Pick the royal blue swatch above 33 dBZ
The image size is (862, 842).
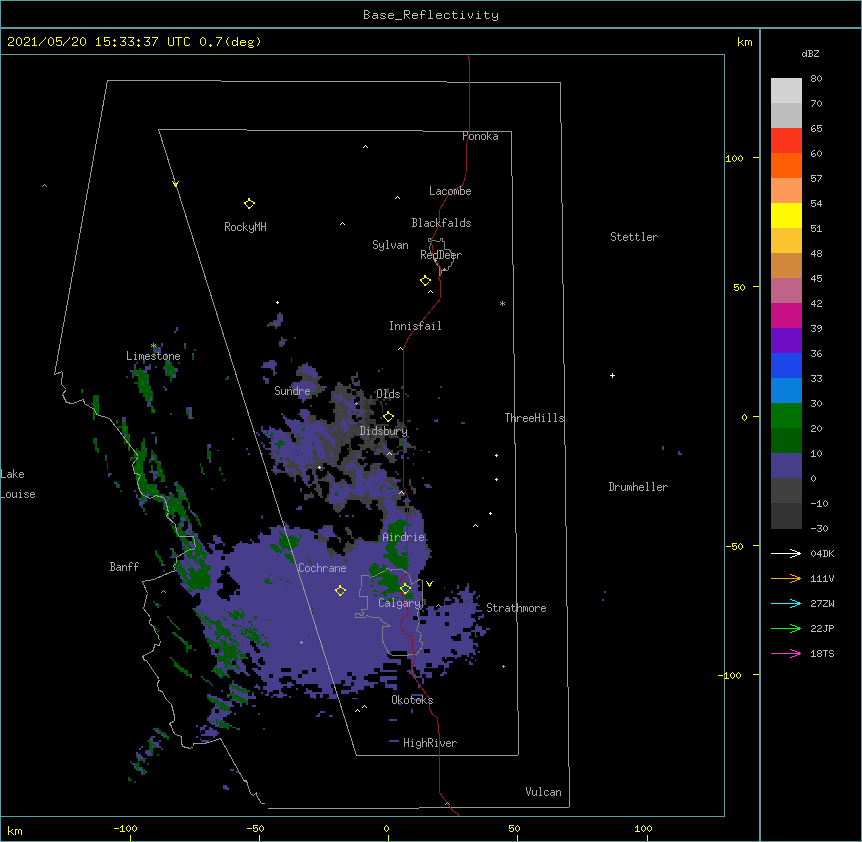(786, 365)
